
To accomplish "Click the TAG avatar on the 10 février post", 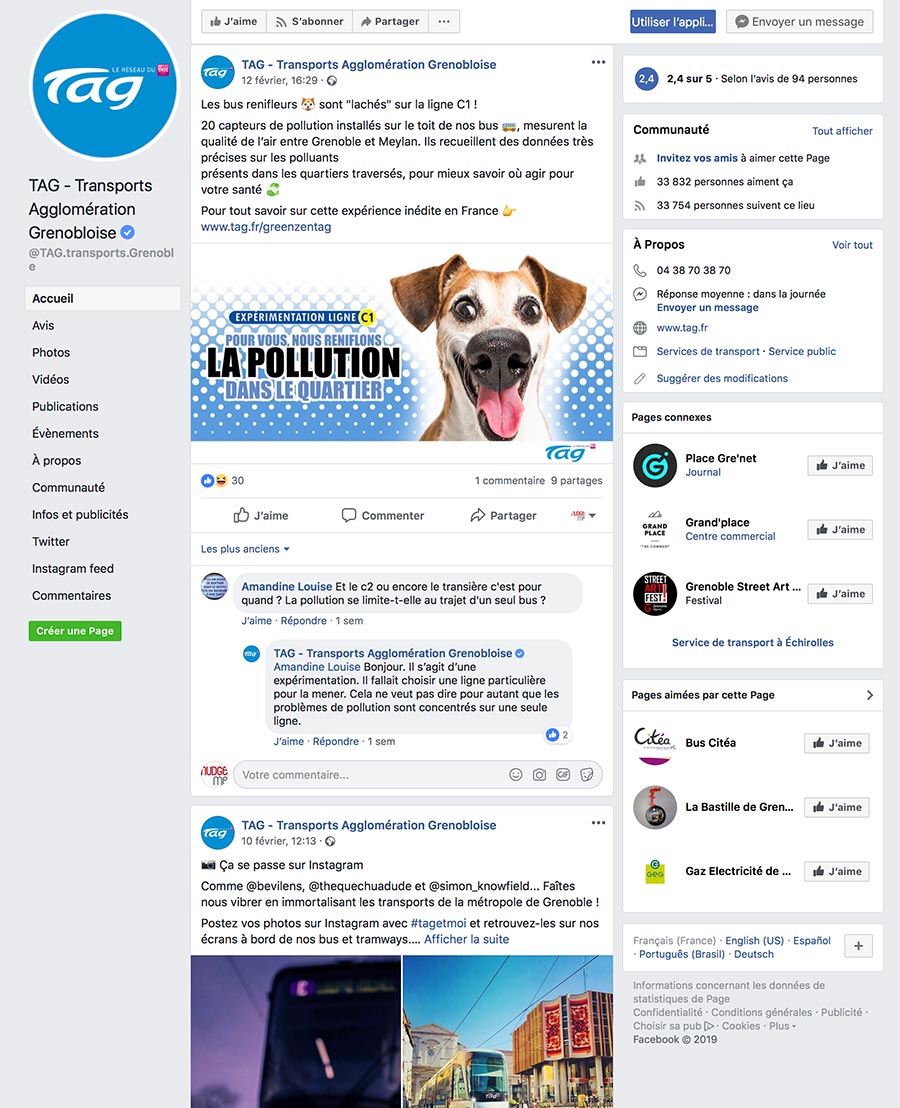I will click(218, 832).
